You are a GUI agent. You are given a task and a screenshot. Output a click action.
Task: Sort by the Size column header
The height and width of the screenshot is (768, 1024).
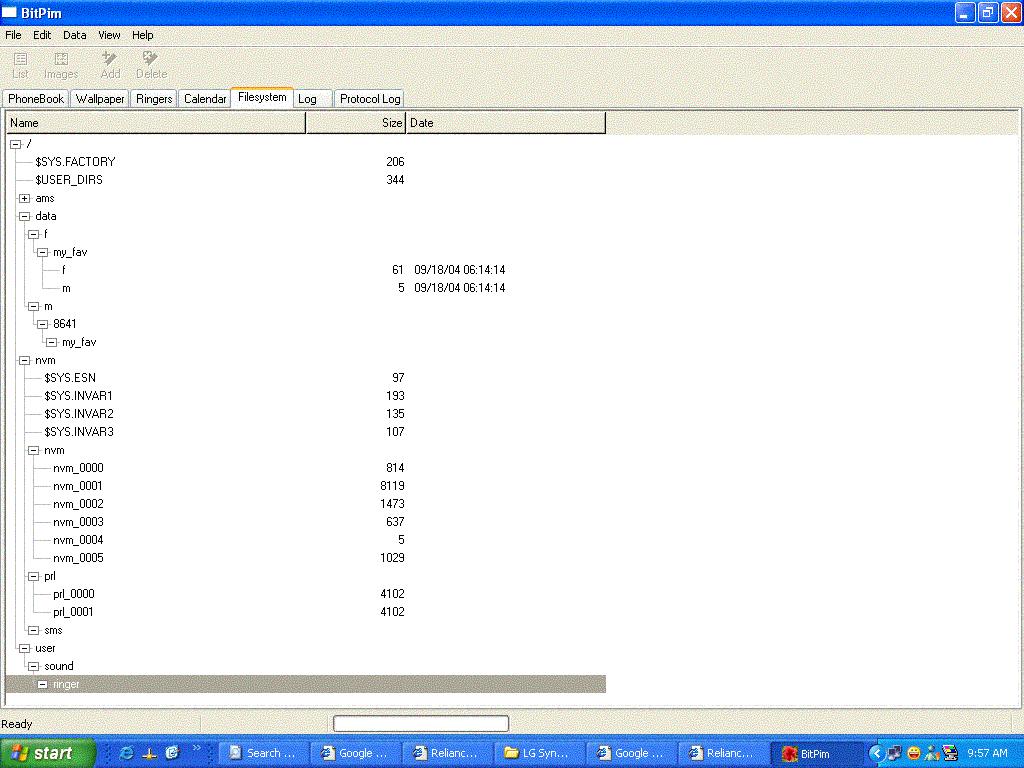[355, 123]
